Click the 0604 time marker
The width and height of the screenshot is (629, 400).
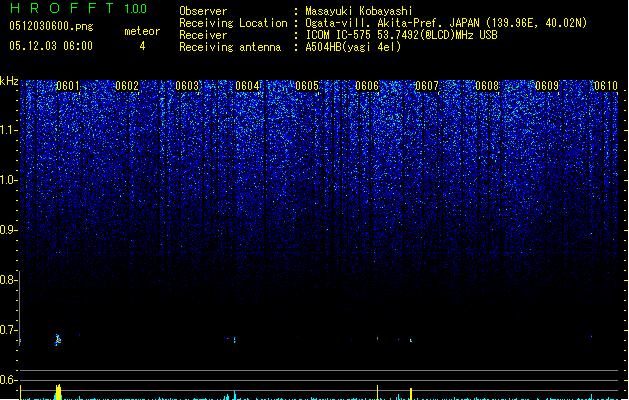click(247, 86)
